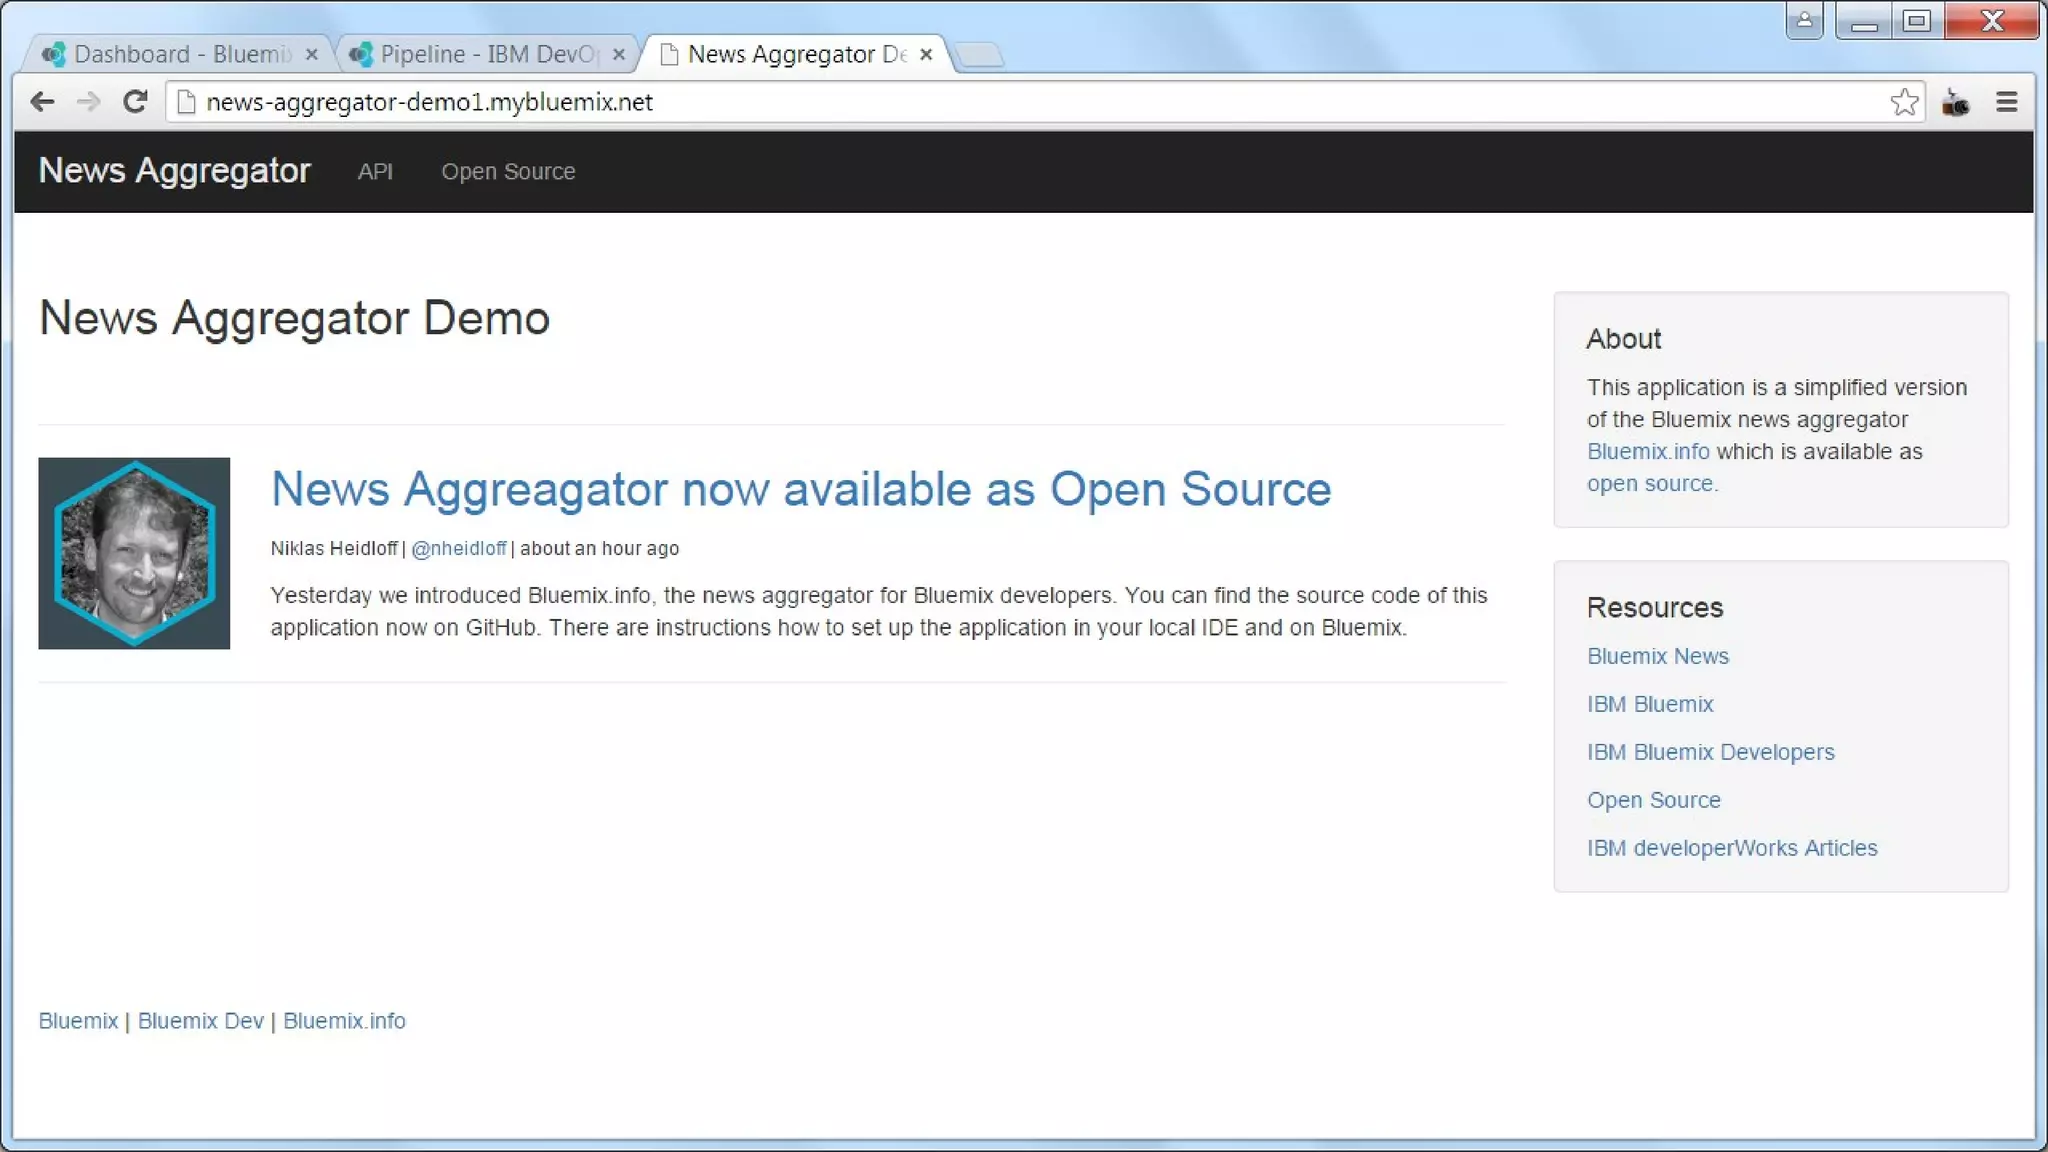
Task: Open the API navbar item
Action: [375, 172]
